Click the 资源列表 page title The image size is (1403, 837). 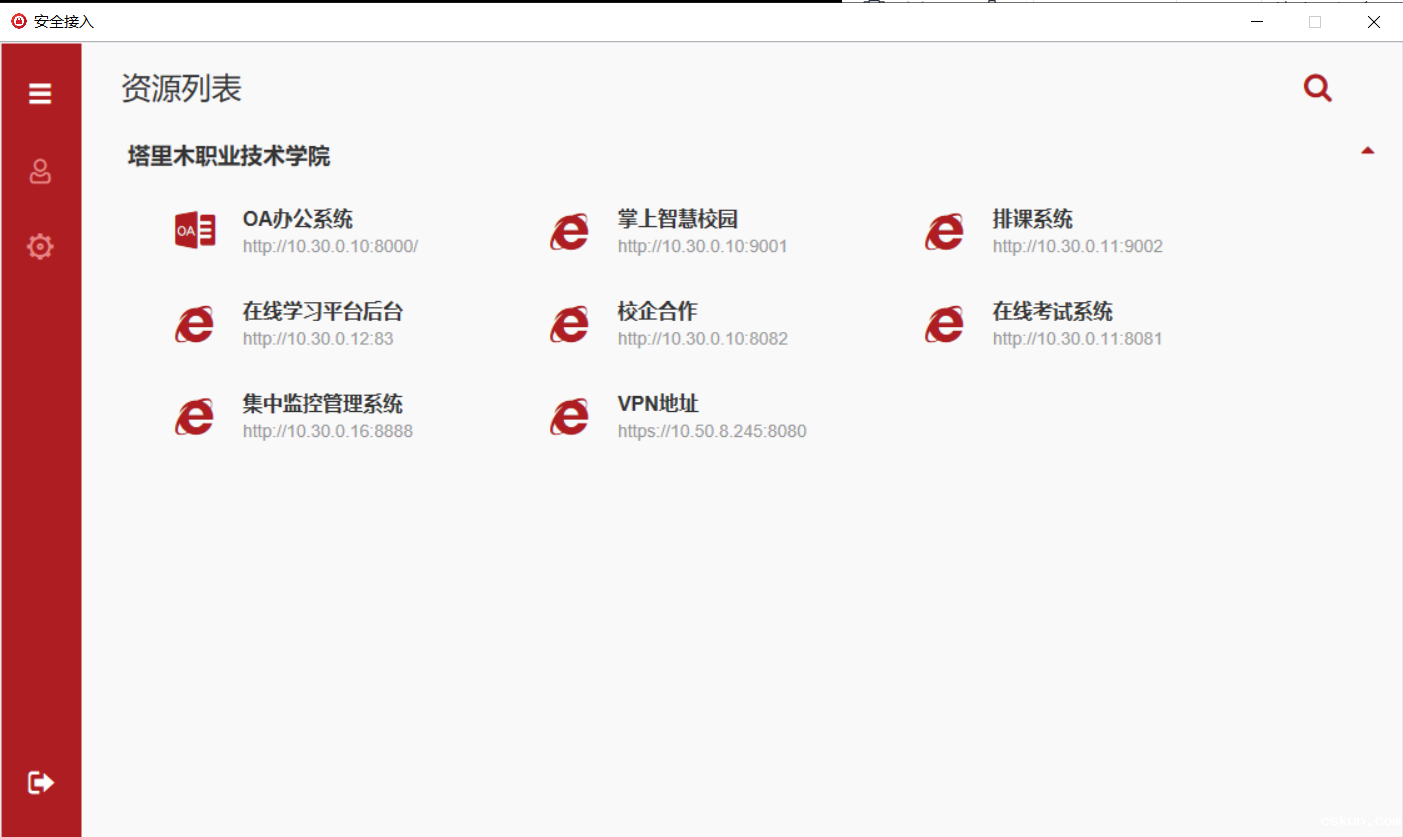click(x=182, y=89)
